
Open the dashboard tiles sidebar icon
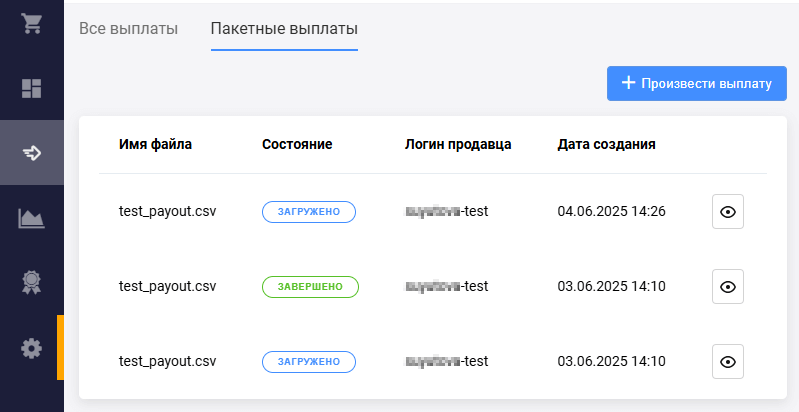tap(31, 88)
